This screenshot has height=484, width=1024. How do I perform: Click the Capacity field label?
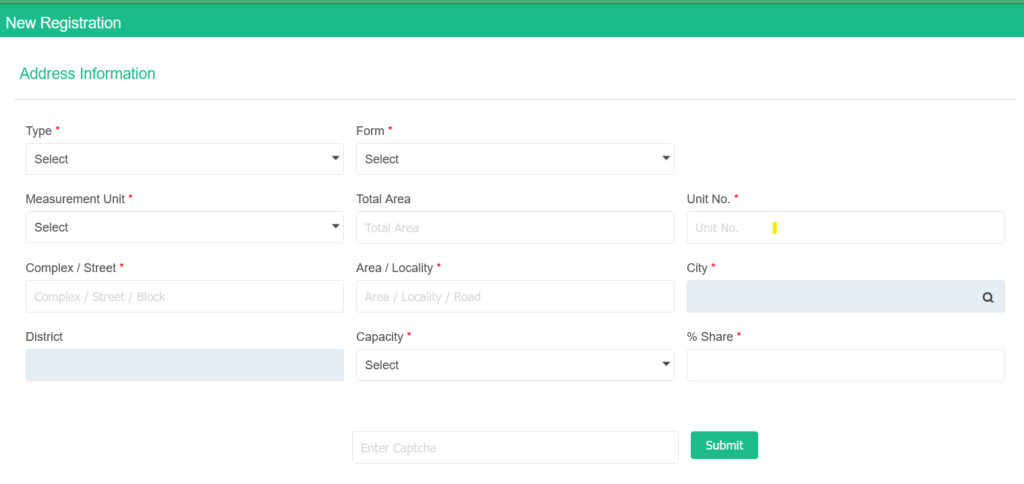380,337
